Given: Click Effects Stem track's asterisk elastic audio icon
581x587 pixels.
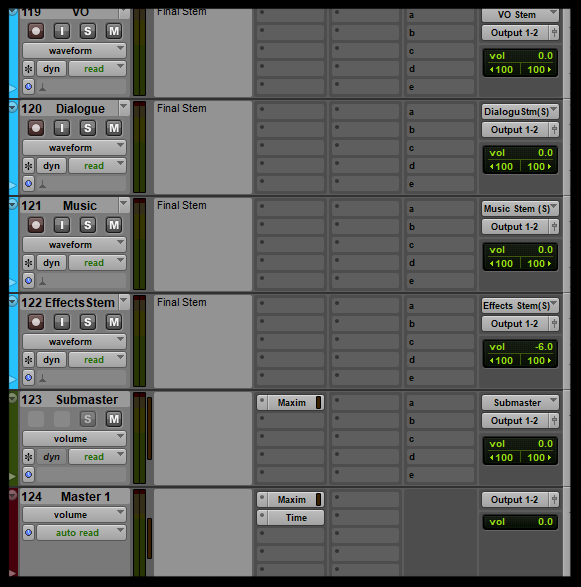Looking at the screenshot, I should click(x=28, y=360).
